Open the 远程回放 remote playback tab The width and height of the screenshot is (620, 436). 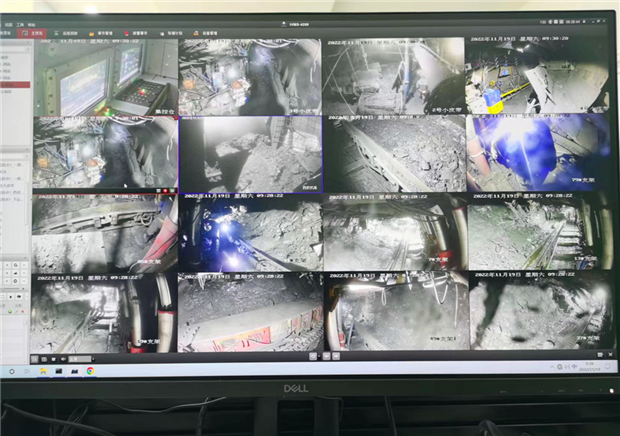tap(66, 33)
